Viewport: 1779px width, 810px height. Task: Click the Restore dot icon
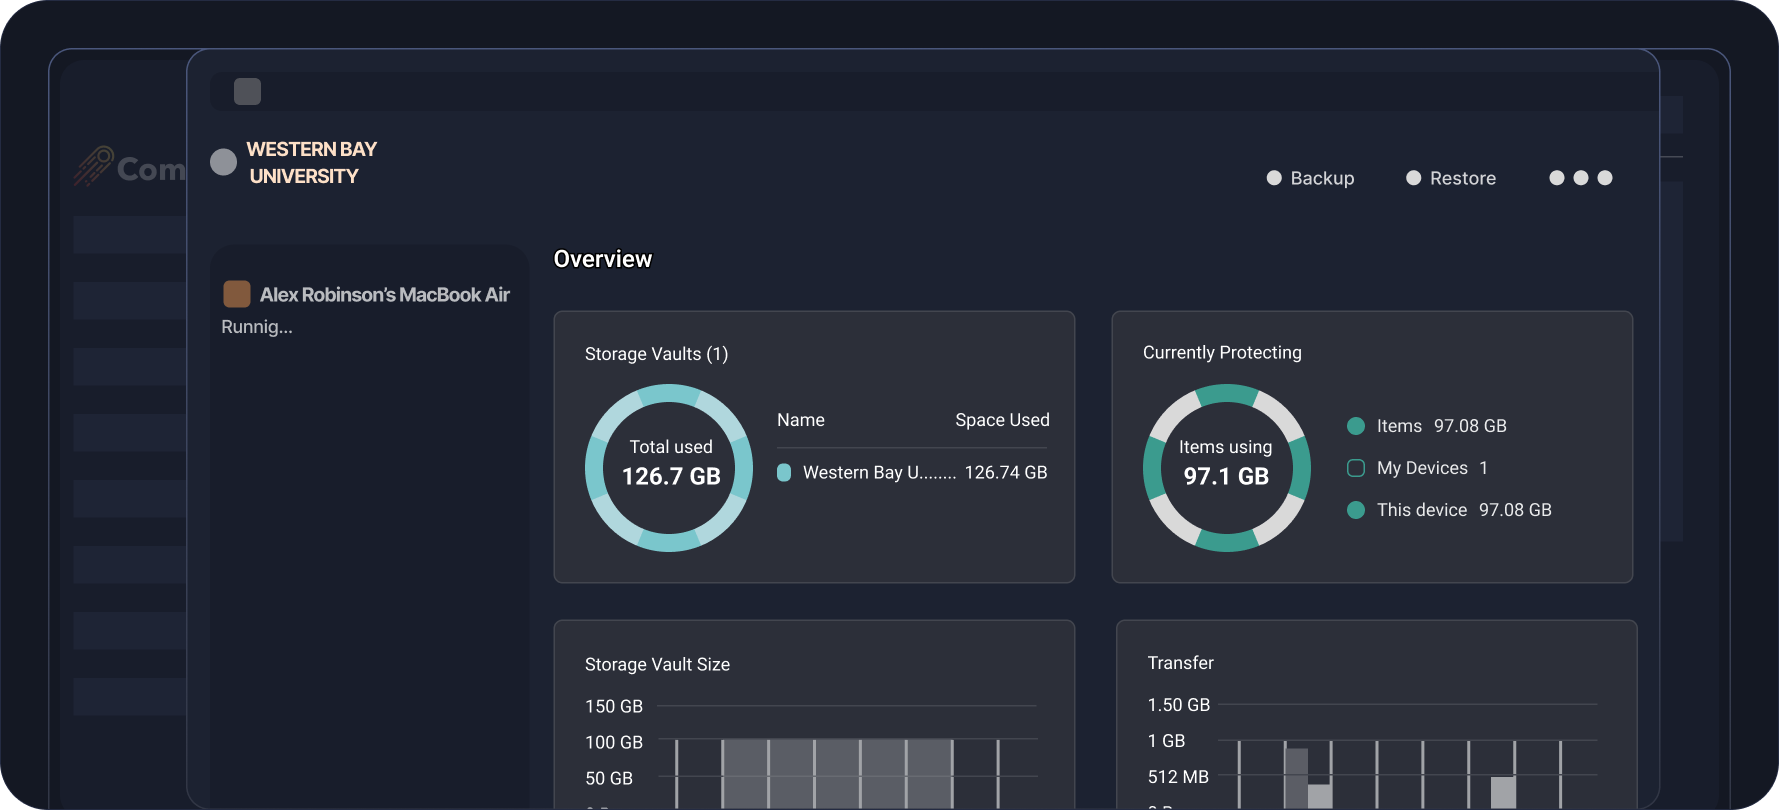tap(1413, 178)
